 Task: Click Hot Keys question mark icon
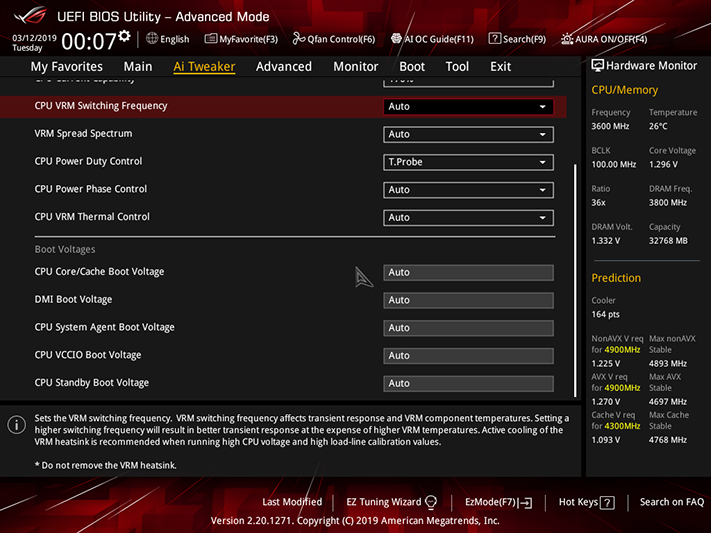pos(607,503)
